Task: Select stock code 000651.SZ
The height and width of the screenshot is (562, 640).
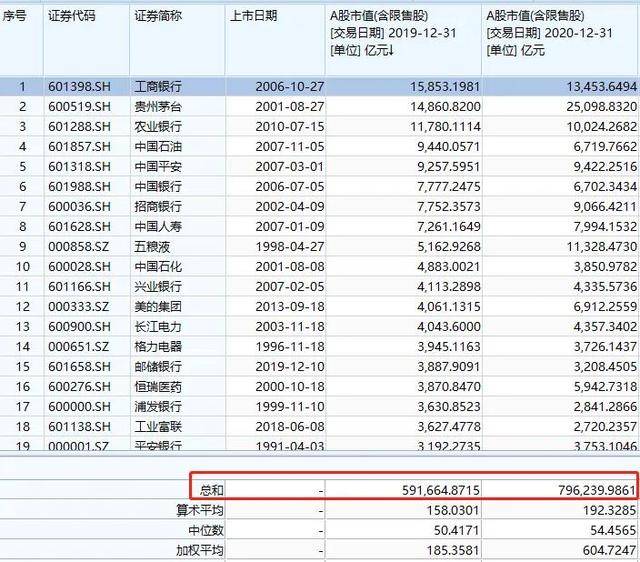Action: click(78, 347)
